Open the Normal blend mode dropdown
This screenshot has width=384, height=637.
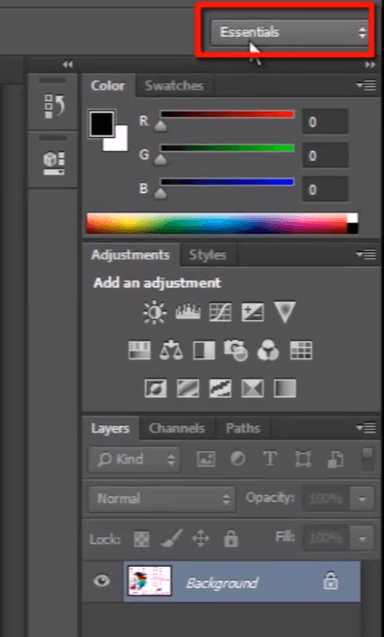[x=162, y=498]
